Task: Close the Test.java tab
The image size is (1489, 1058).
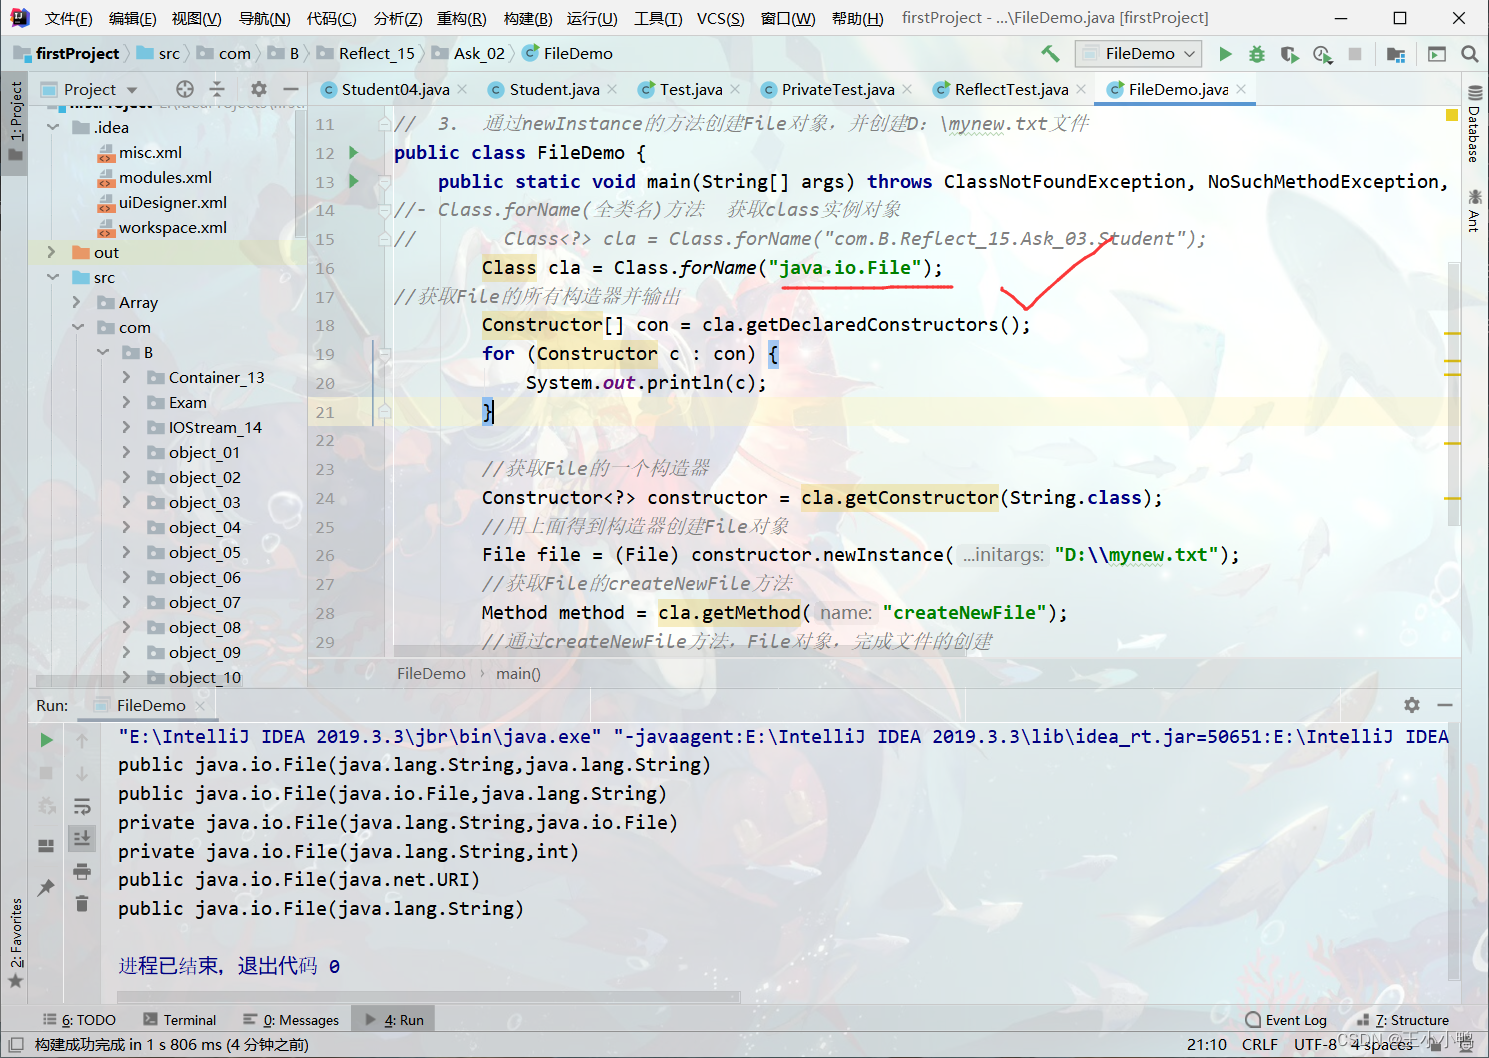Action: (735, 89)
